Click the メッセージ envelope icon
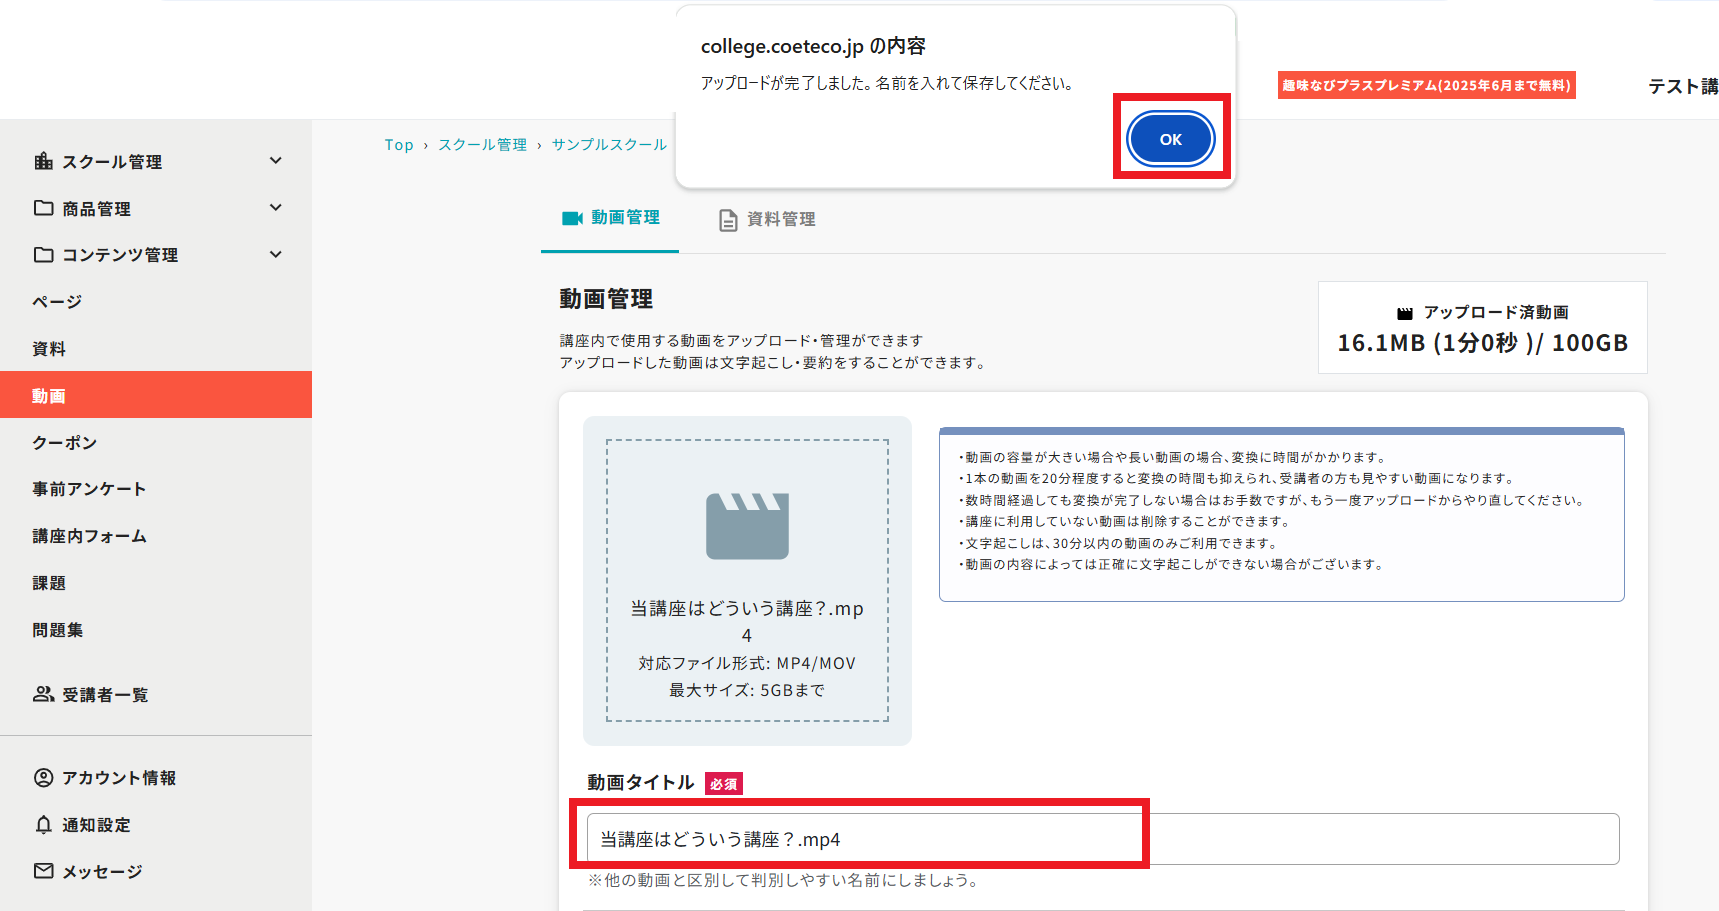The width and height of the screenshot is (1719, 911). click(x=44, y=871)
